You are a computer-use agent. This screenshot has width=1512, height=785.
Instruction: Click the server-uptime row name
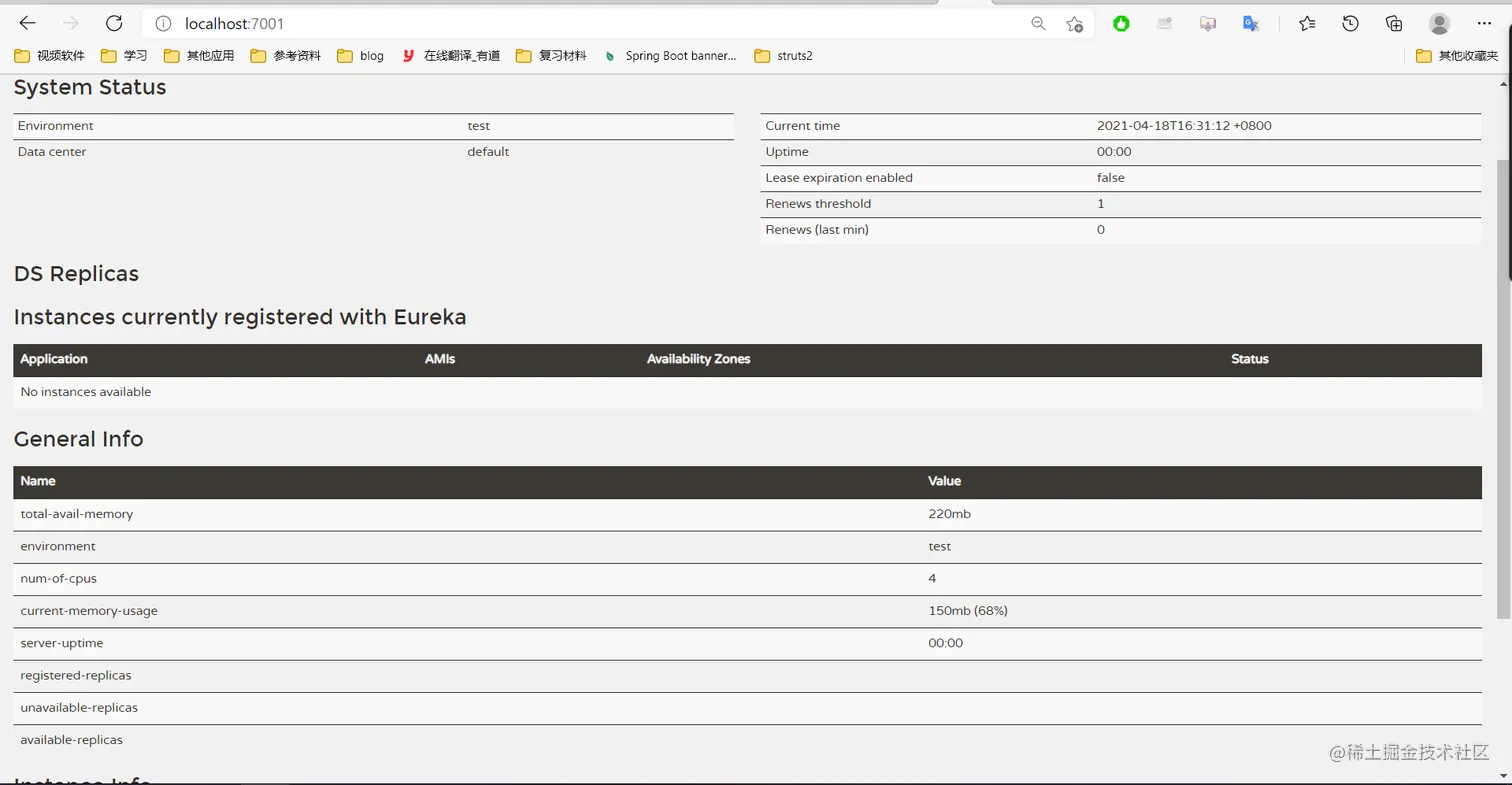(62, 643)
